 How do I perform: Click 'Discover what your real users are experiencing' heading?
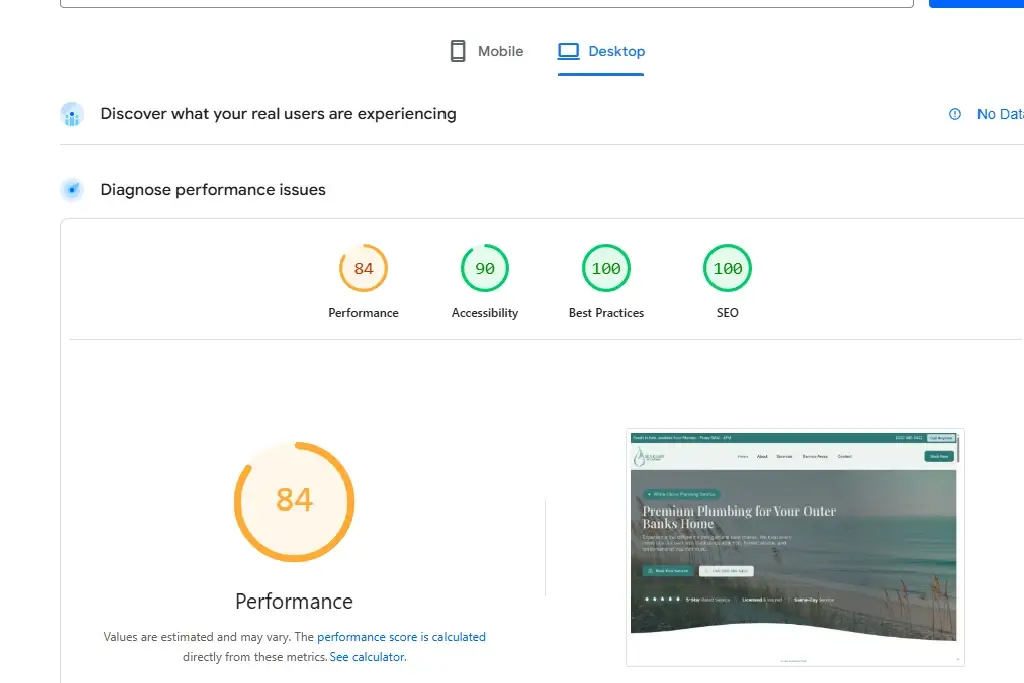point(278,114)
